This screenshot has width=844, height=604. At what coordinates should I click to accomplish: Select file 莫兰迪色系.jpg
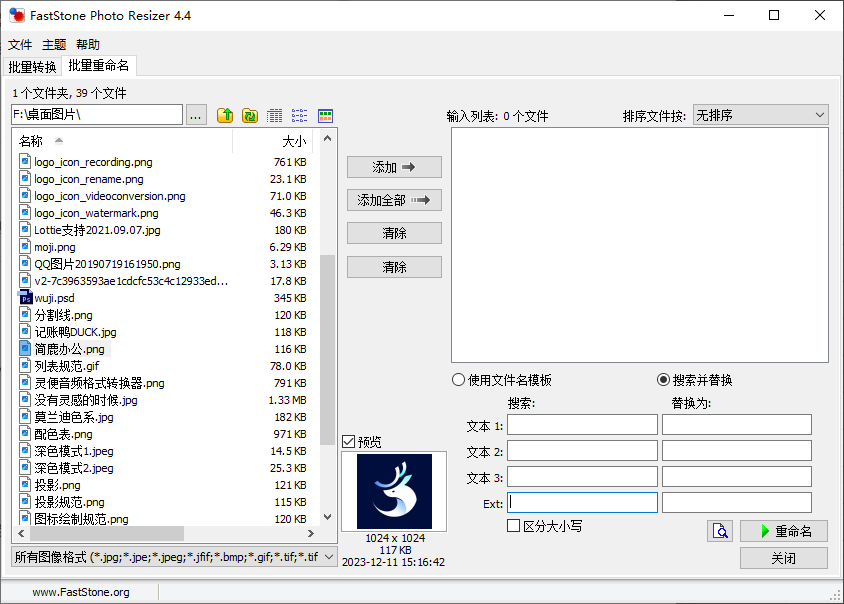pos(74,417)
